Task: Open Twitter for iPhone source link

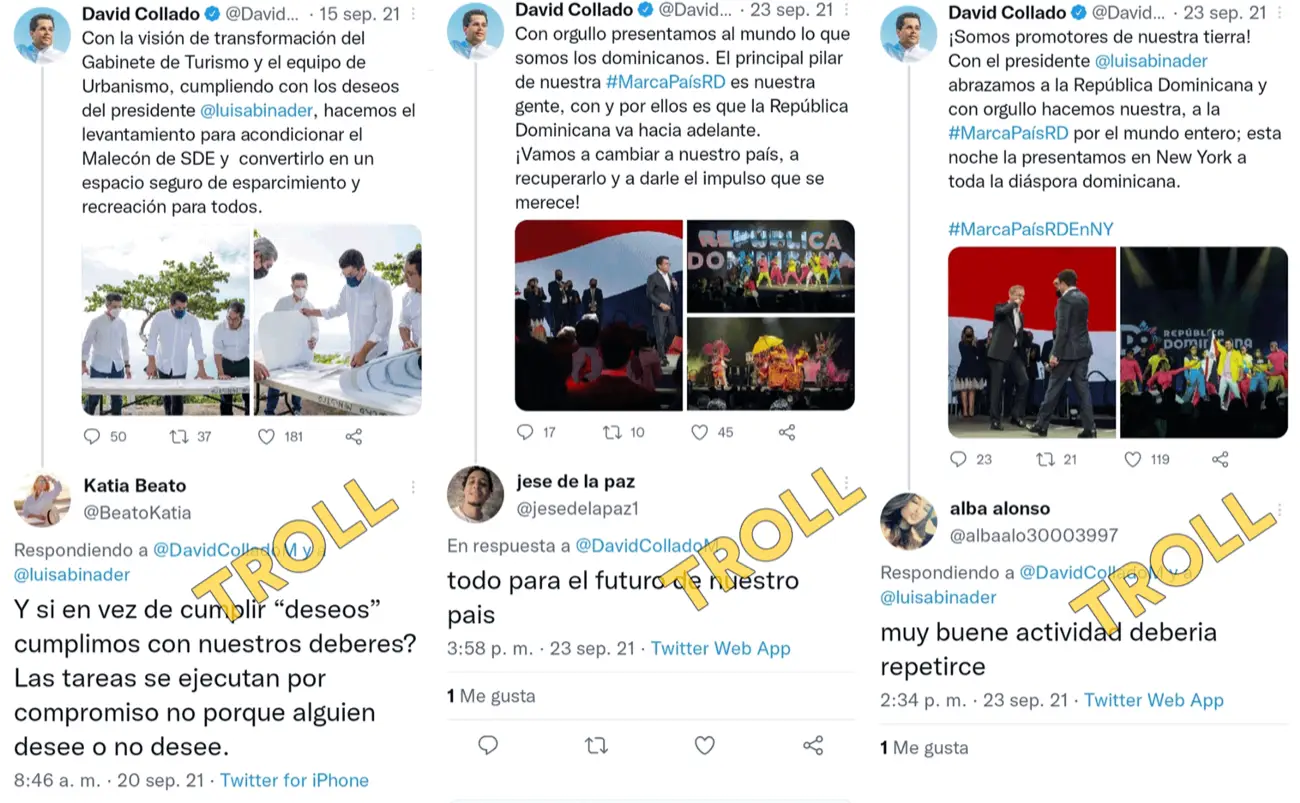Action: [294, 780]
